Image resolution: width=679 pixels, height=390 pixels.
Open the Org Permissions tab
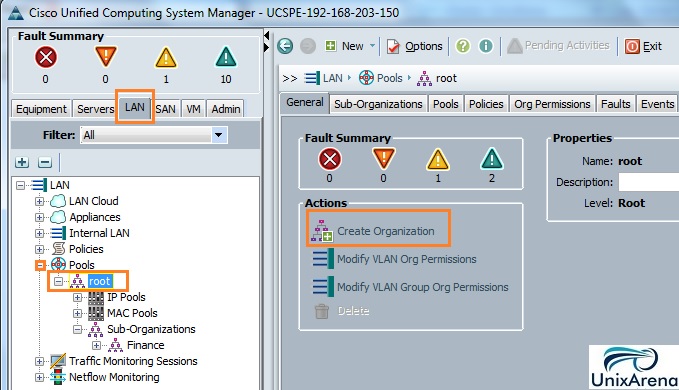[x=552, y=104]
